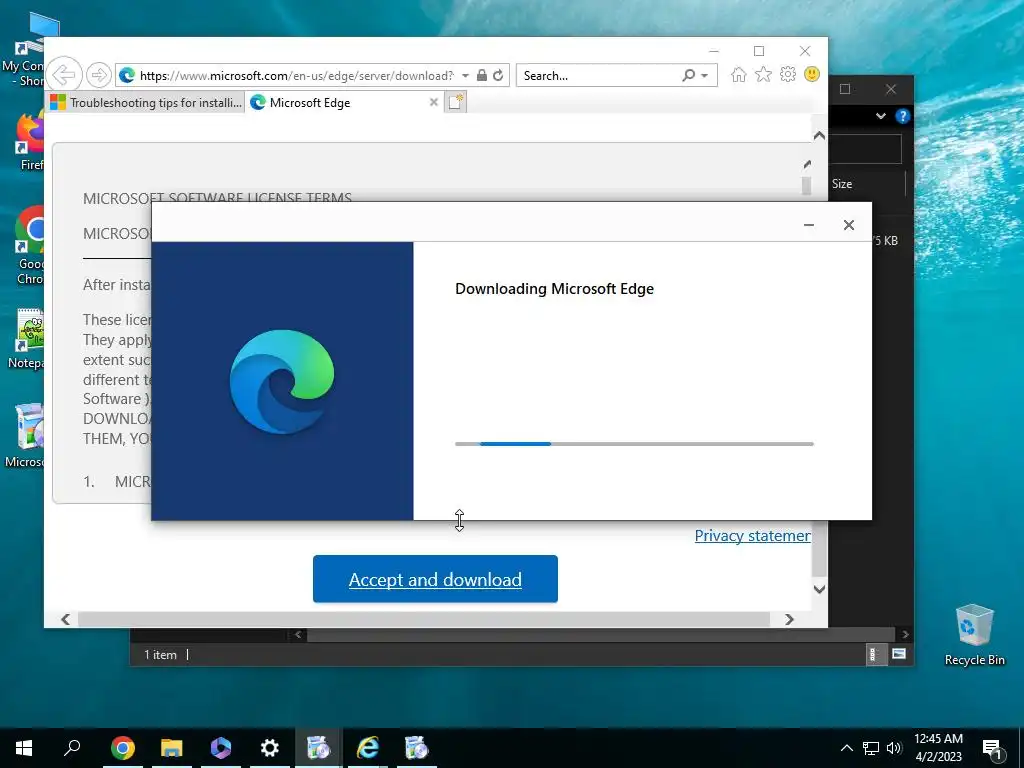Maximize the File Explorer window
Screen dimensions: 1024x768
tap(844, 89)
